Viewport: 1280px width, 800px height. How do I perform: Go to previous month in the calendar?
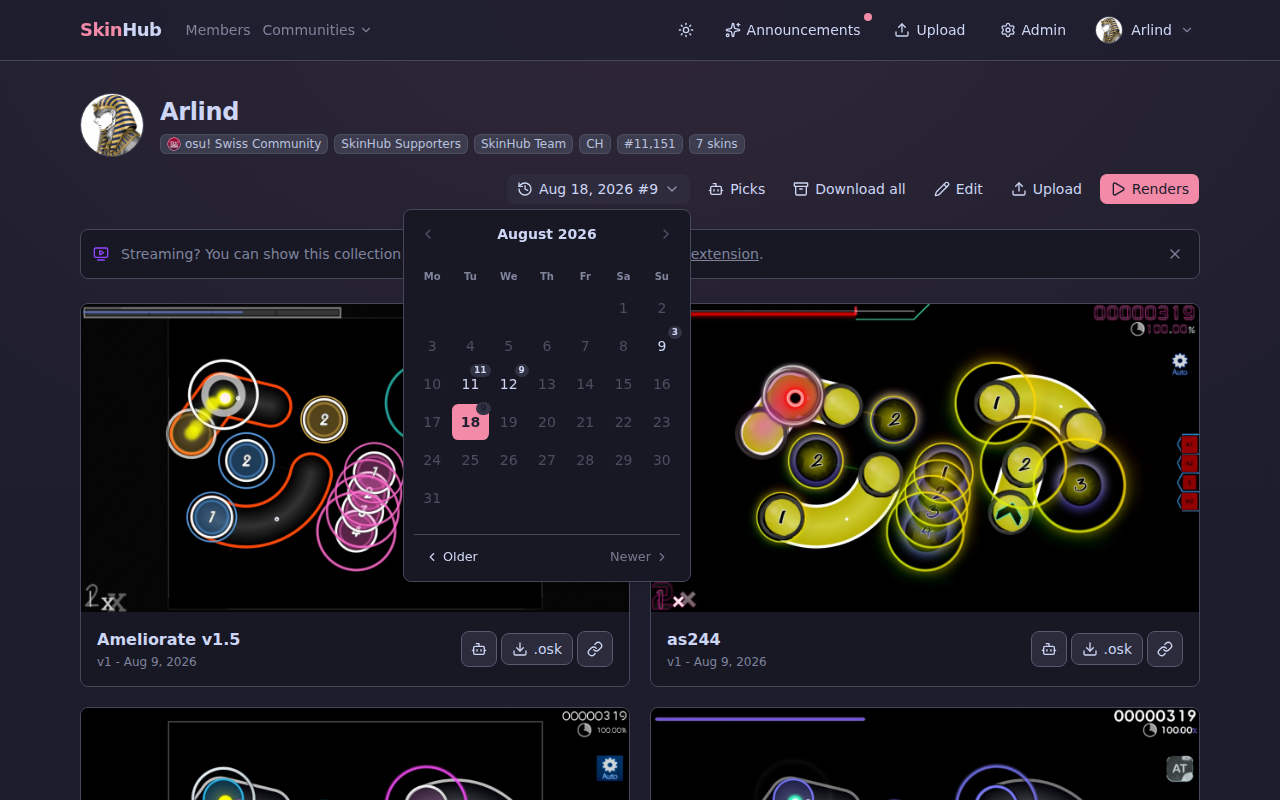click(428, 234)
